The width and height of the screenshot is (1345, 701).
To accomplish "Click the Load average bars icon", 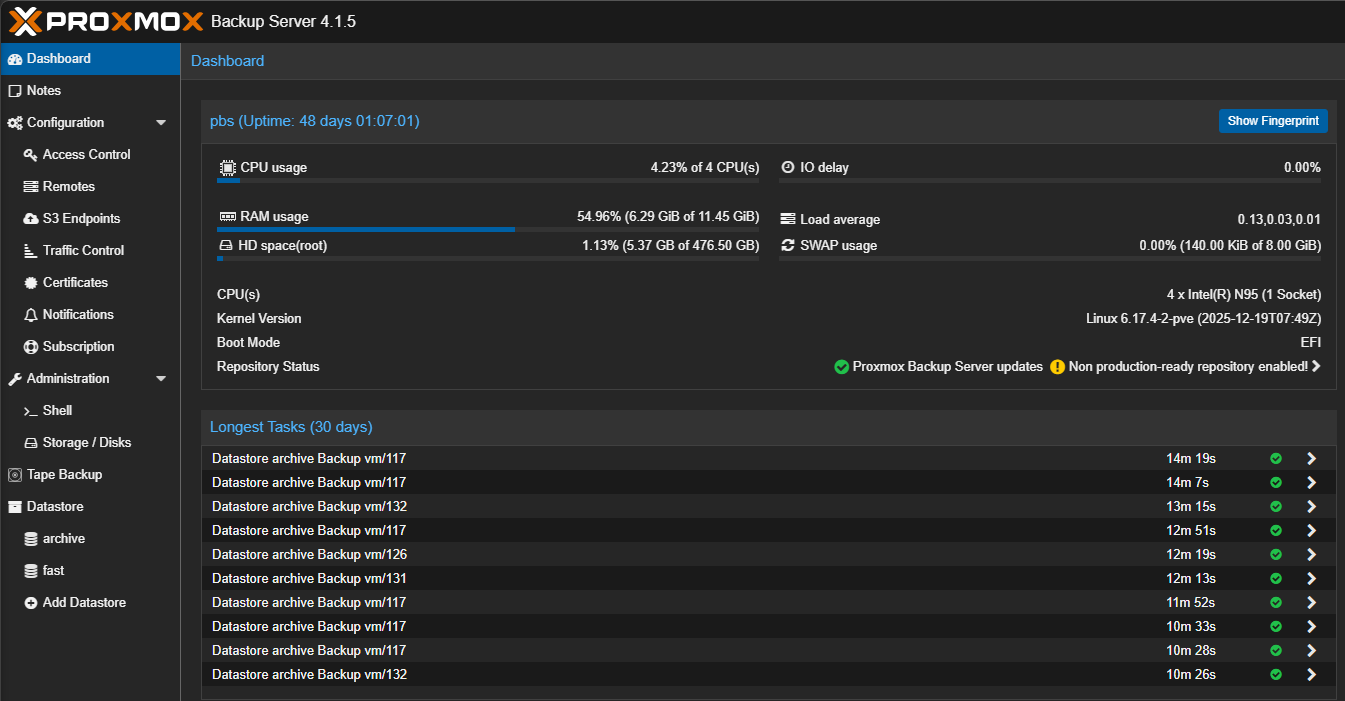I will coord(788,219).
